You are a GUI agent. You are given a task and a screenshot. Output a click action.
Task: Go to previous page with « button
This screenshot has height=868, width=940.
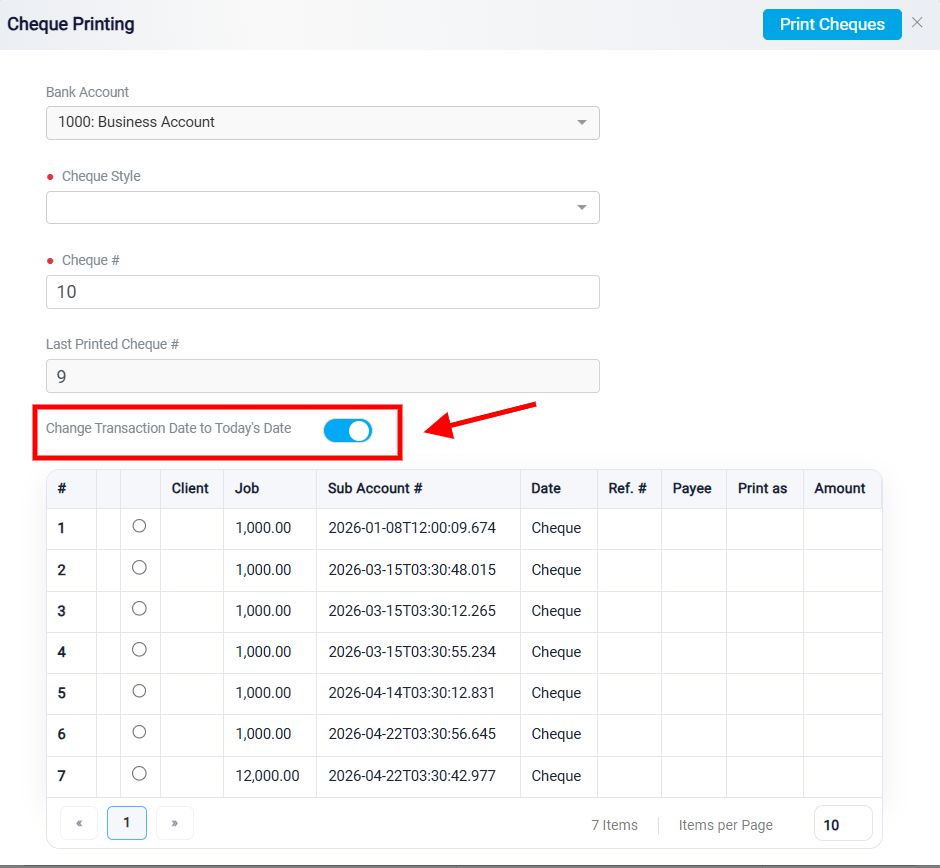pos(79,823)
